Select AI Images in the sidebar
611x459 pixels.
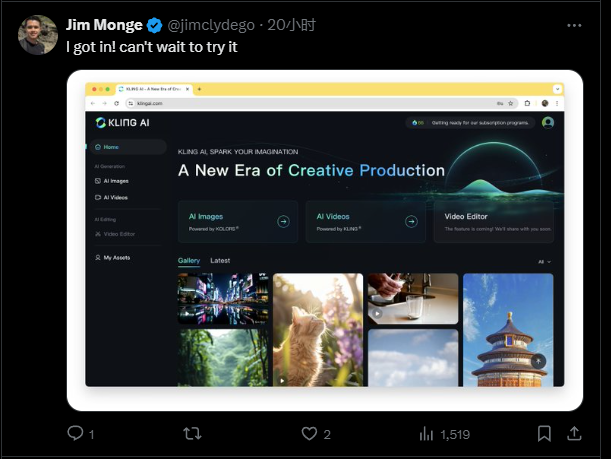[x=116, y=181]
